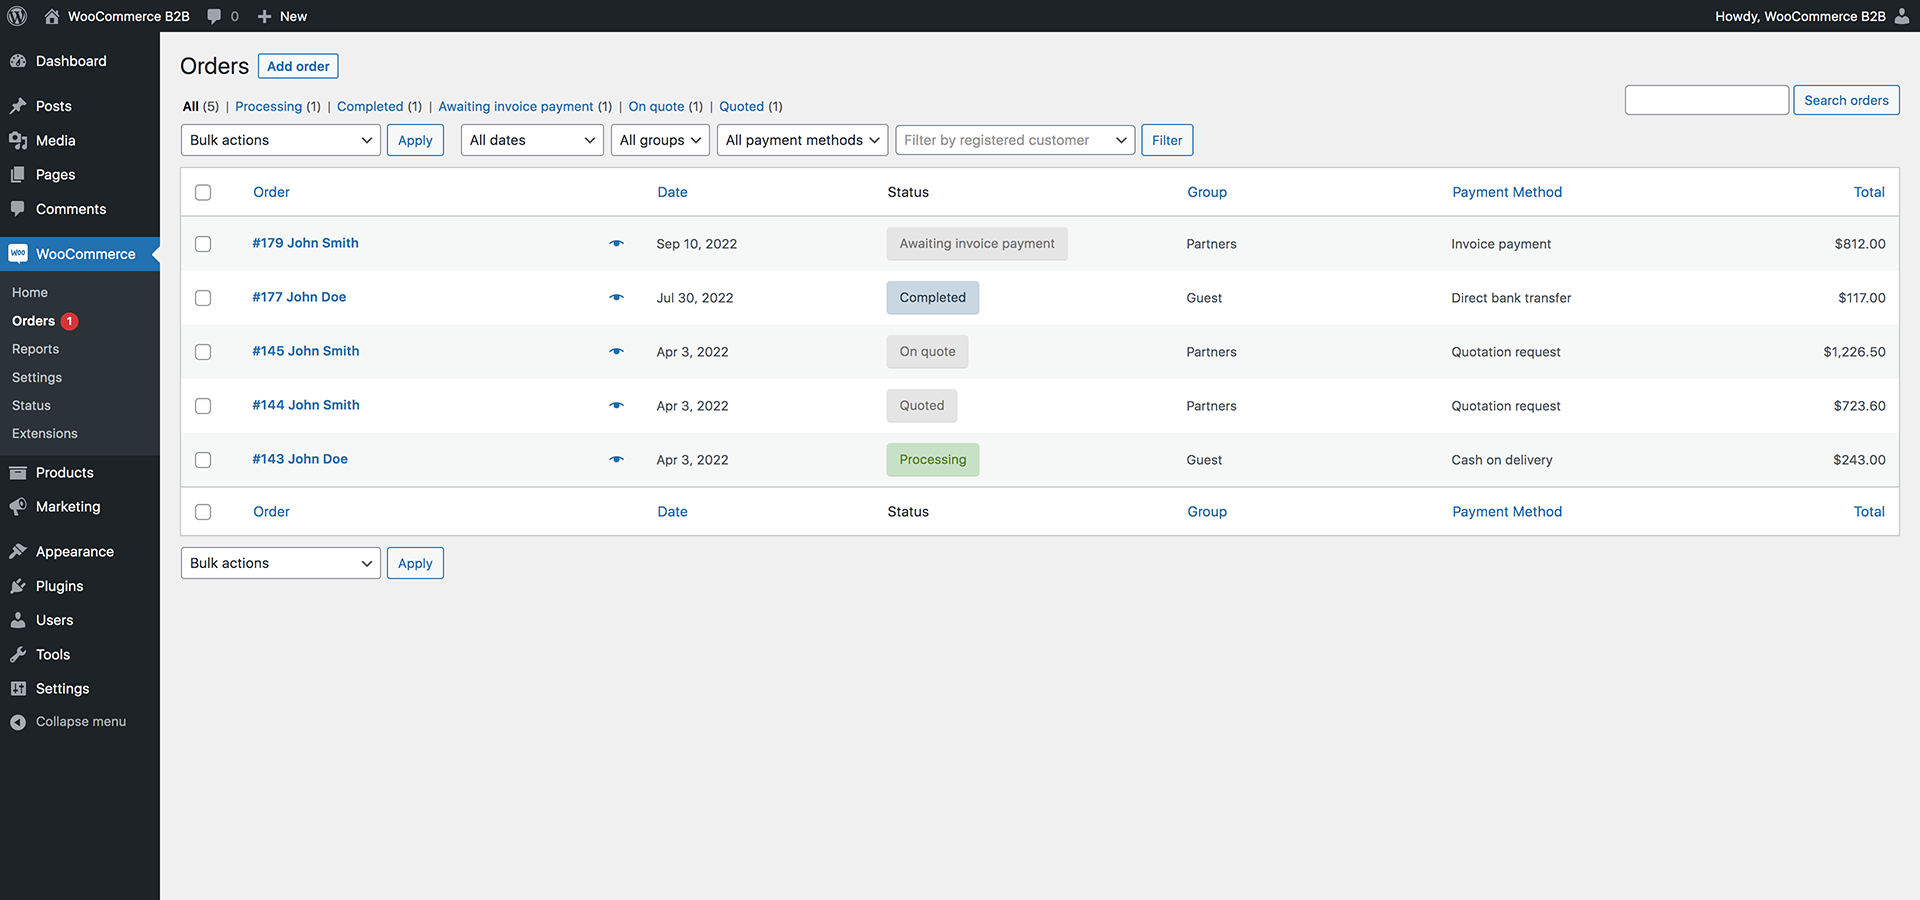Open the top Bulk actions dropdown

(x=281, y=140)
